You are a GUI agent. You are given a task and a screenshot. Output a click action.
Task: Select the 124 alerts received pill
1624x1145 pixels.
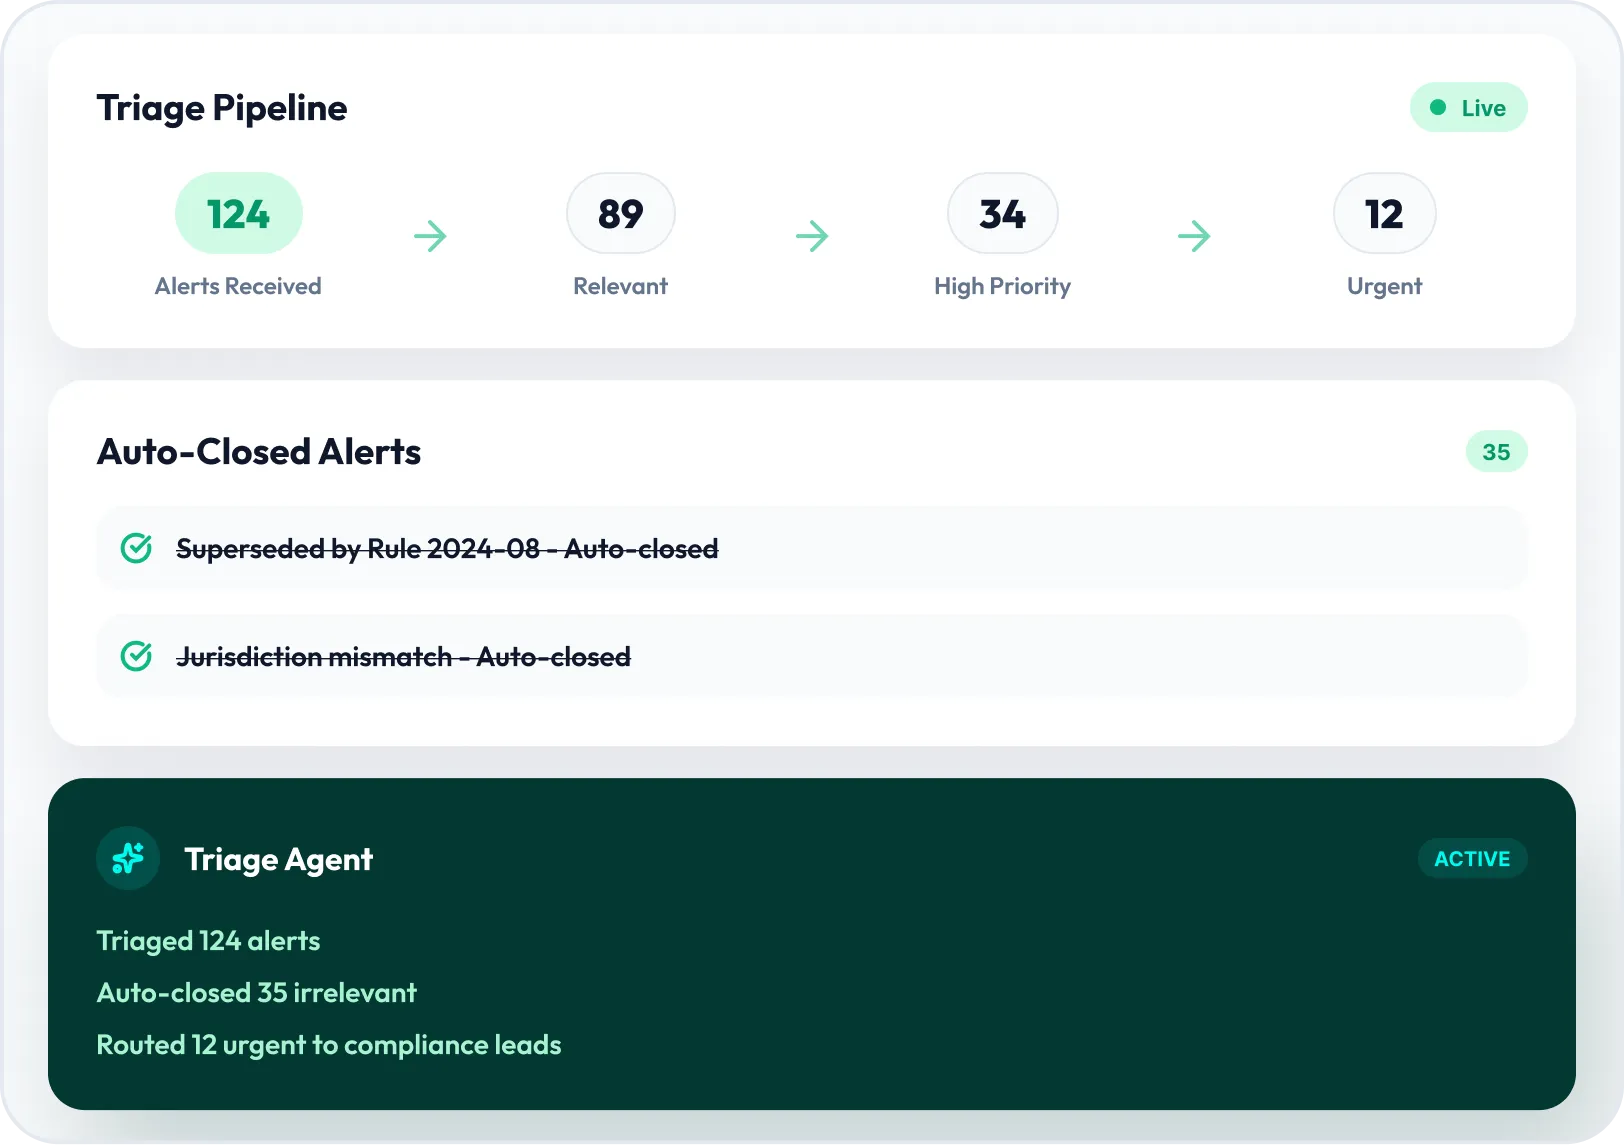tap(238, 213)
